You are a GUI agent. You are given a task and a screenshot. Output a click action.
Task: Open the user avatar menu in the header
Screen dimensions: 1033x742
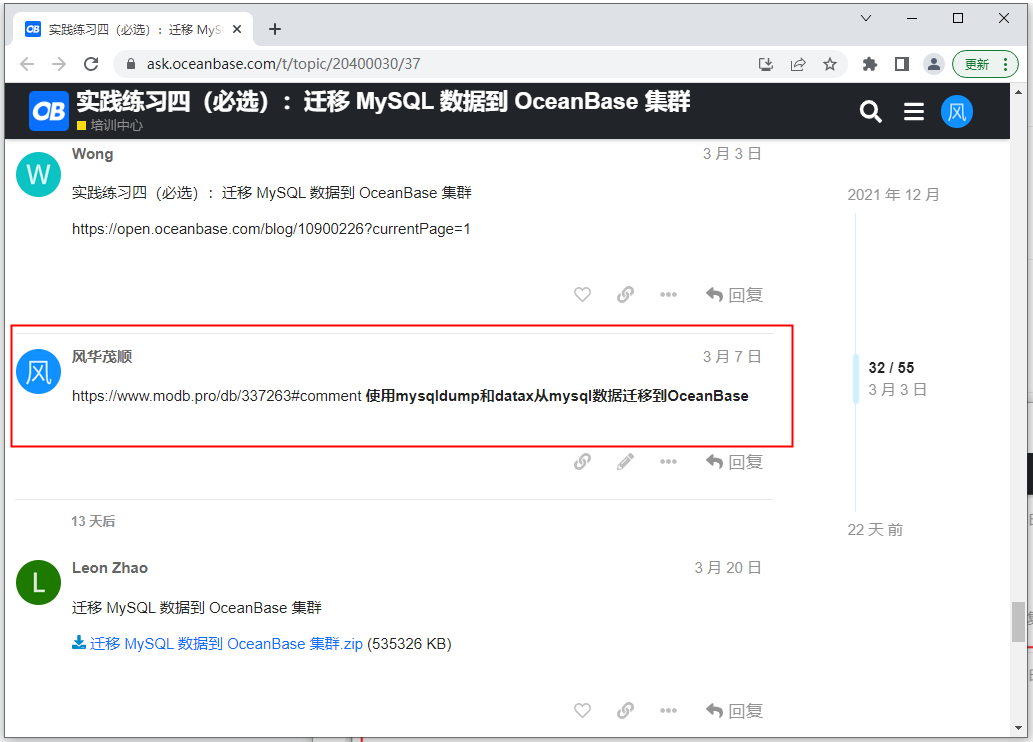(957, 111)
